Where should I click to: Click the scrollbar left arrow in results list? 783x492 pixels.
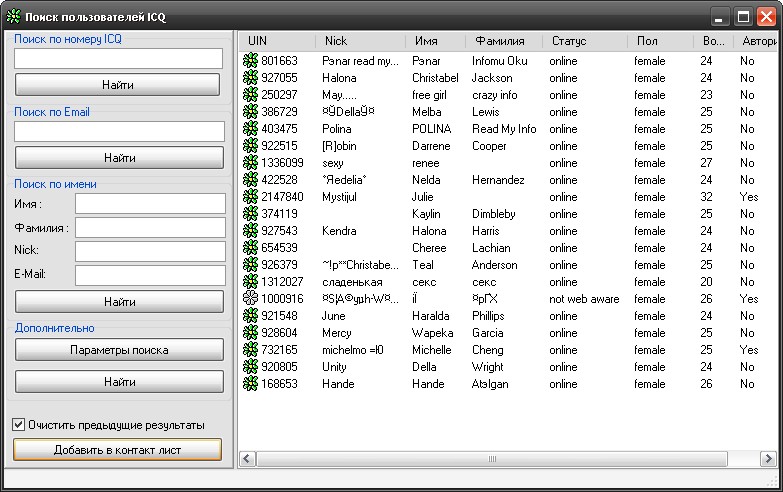[x=248, y=459]
